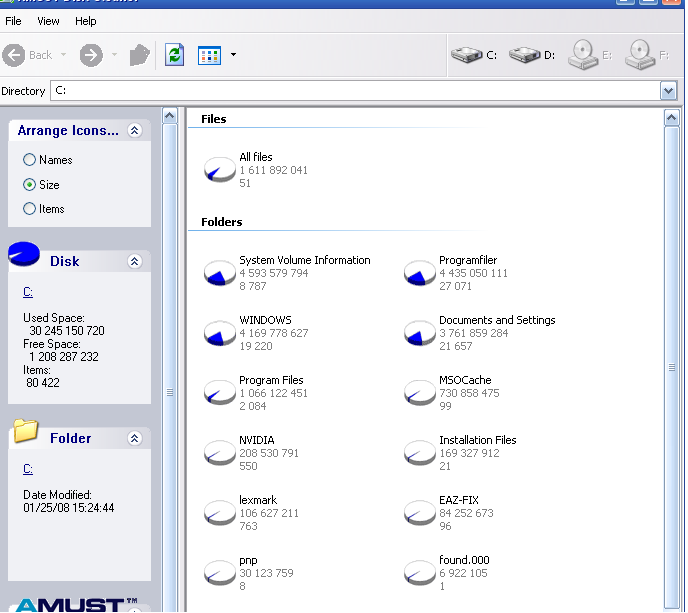This screenshot has height=613, width=688.
Task: Collapse the Disk panel
Action: coord(135,261)
